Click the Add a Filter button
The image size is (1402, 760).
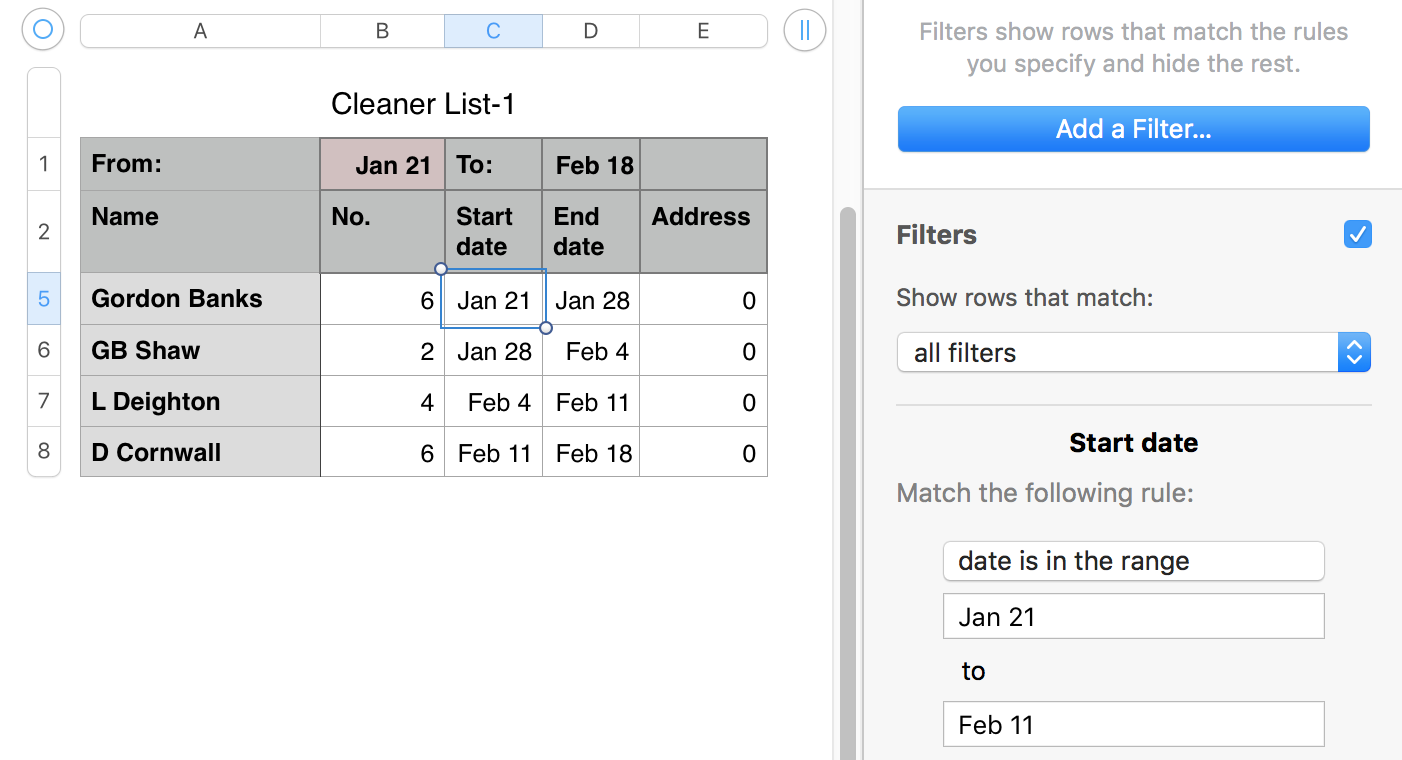coord(1133,129)
